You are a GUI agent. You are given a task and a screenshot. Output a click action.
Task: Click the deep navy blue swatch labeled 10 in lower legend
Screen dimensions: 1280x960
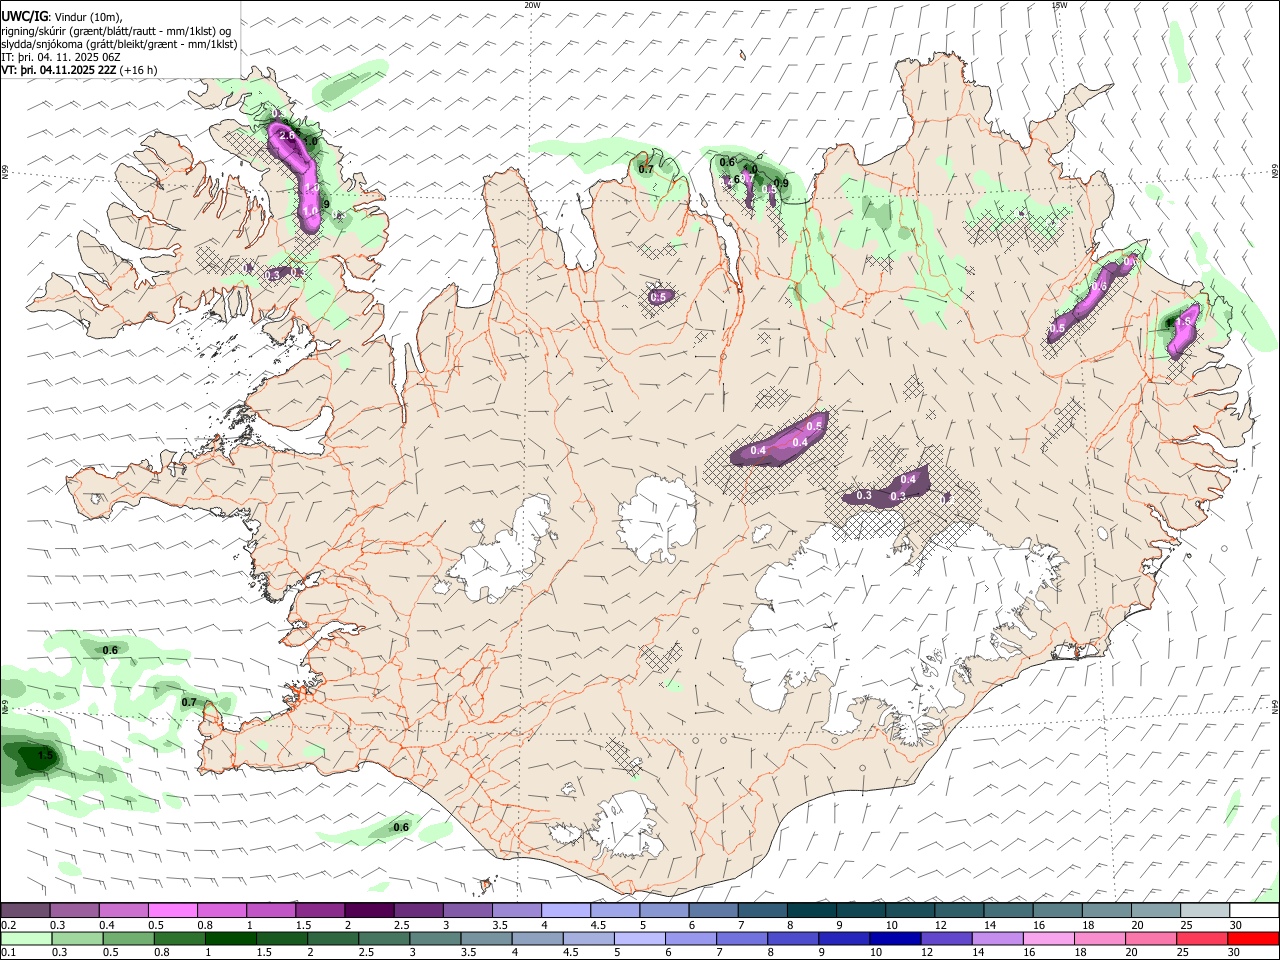894,939
